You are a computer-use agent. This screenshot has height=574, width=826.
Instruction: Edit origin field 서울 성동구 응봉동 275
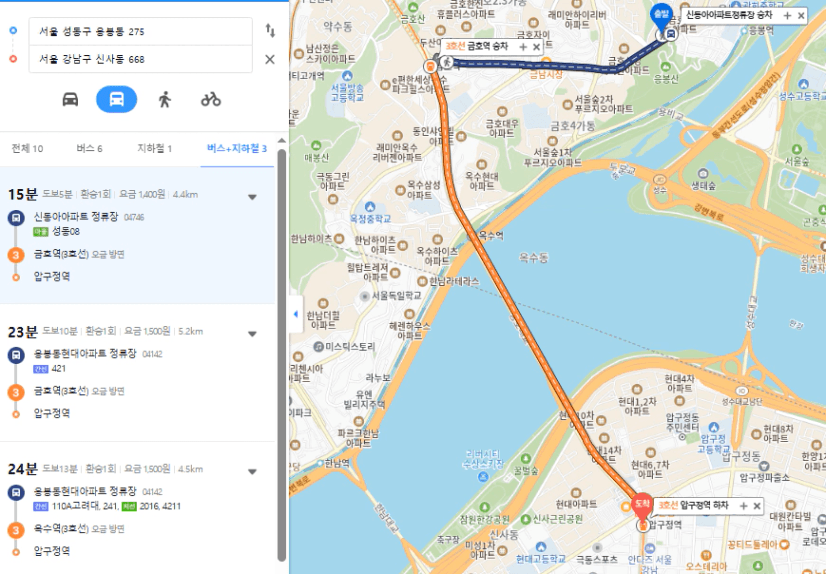140,32
